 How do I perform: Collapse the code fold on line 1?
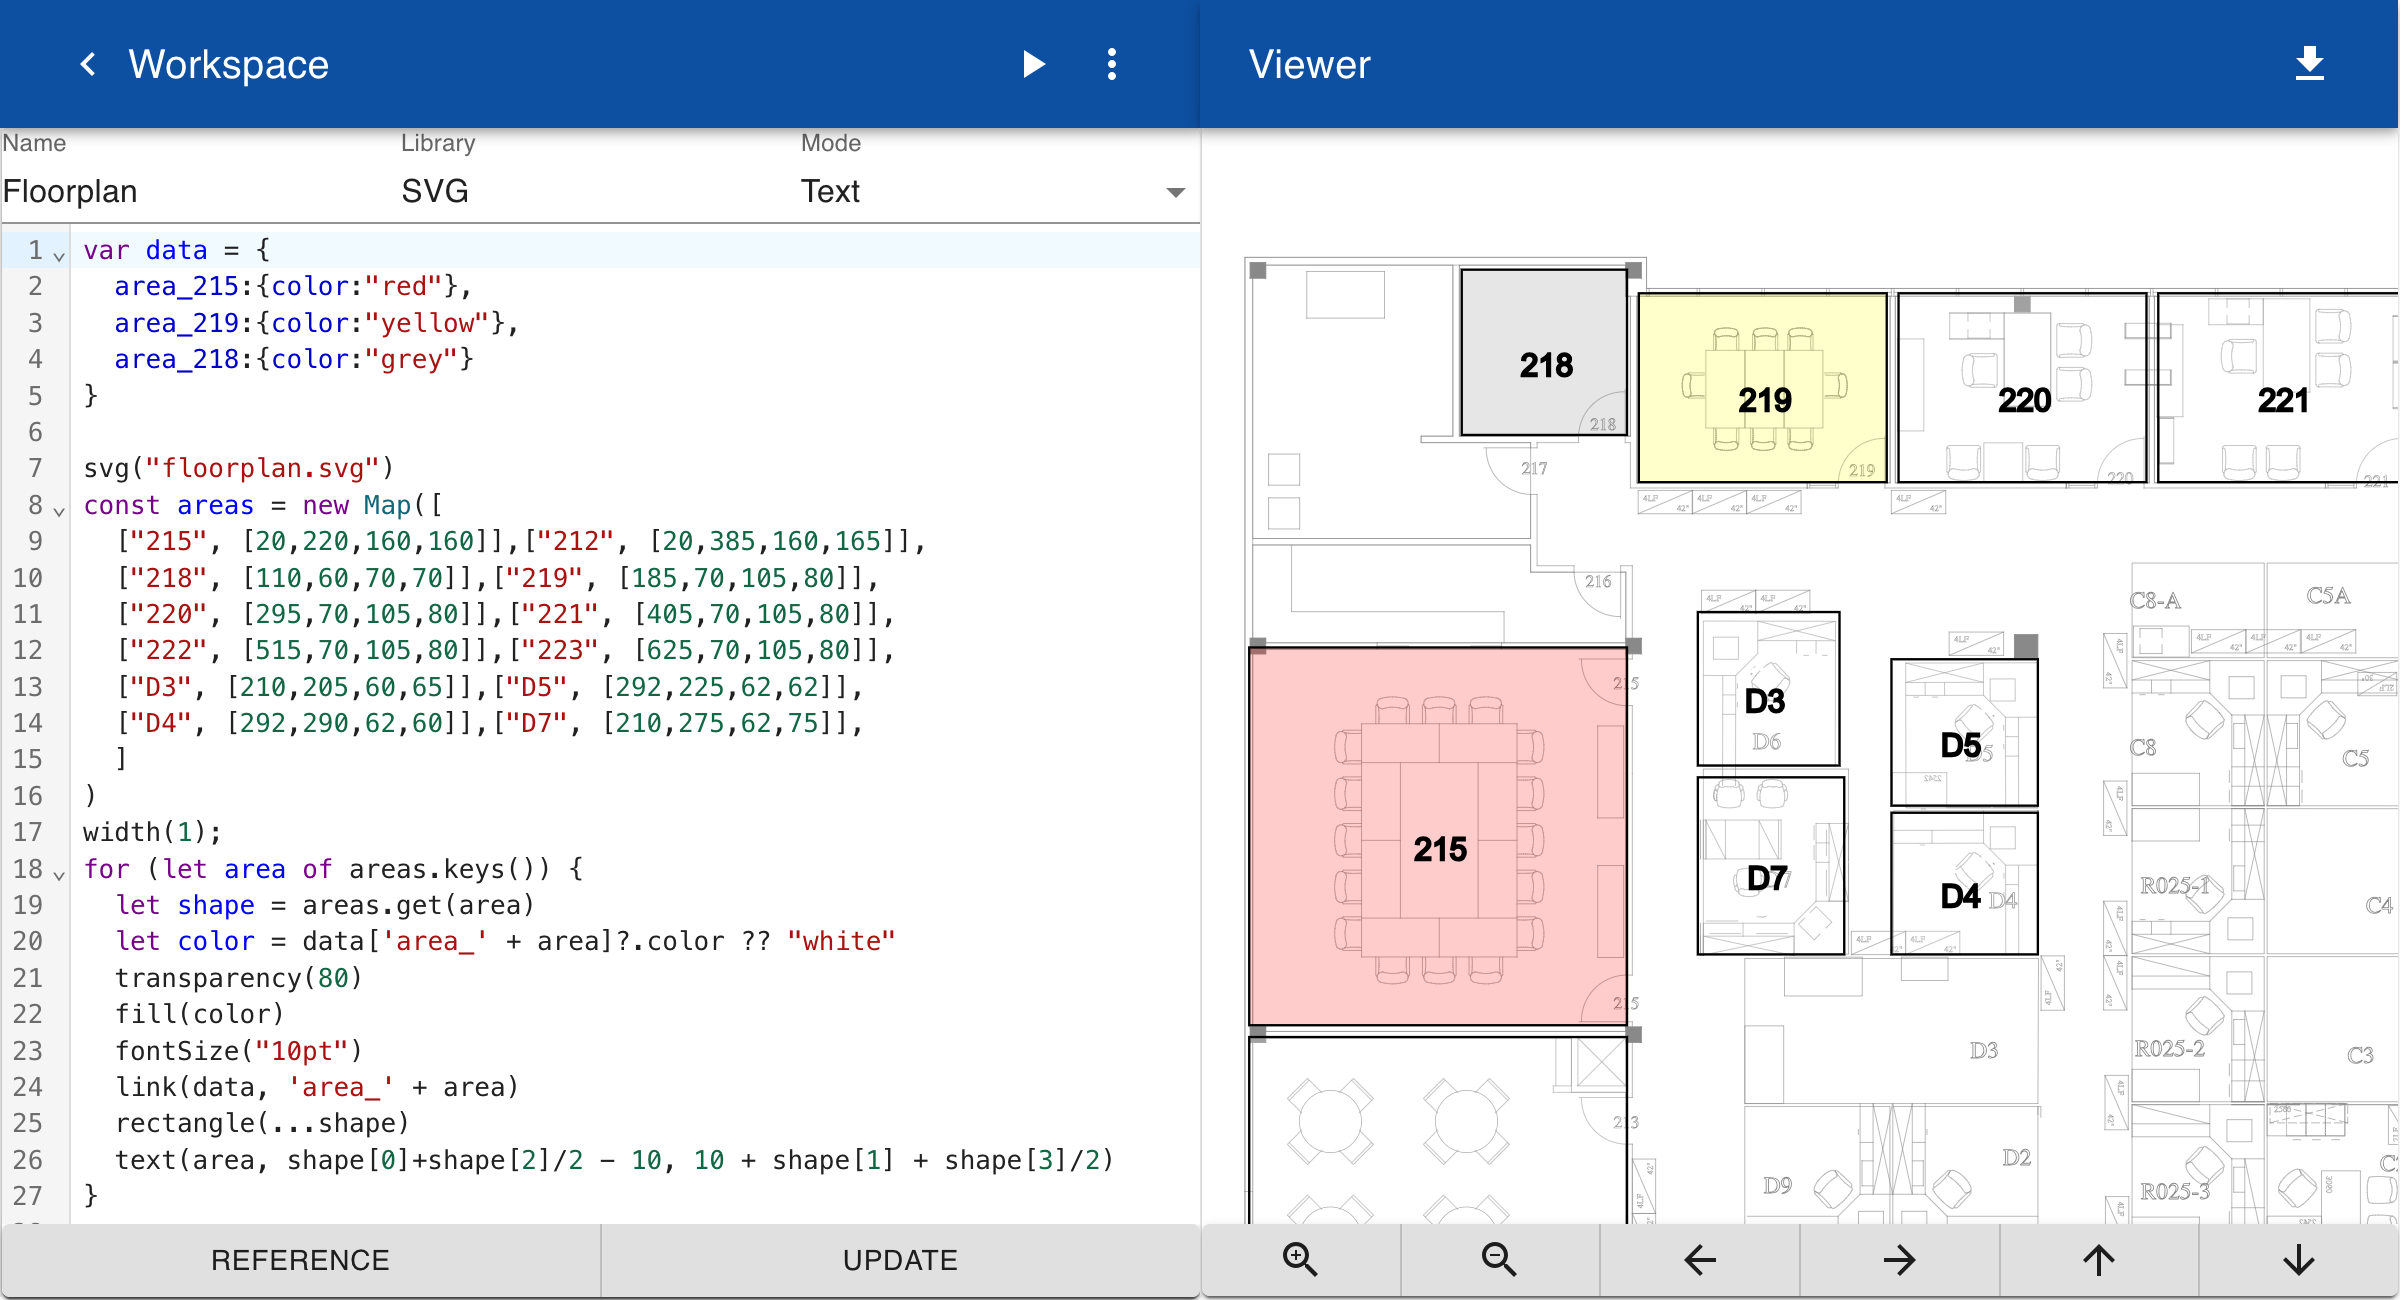click(59, 257)
